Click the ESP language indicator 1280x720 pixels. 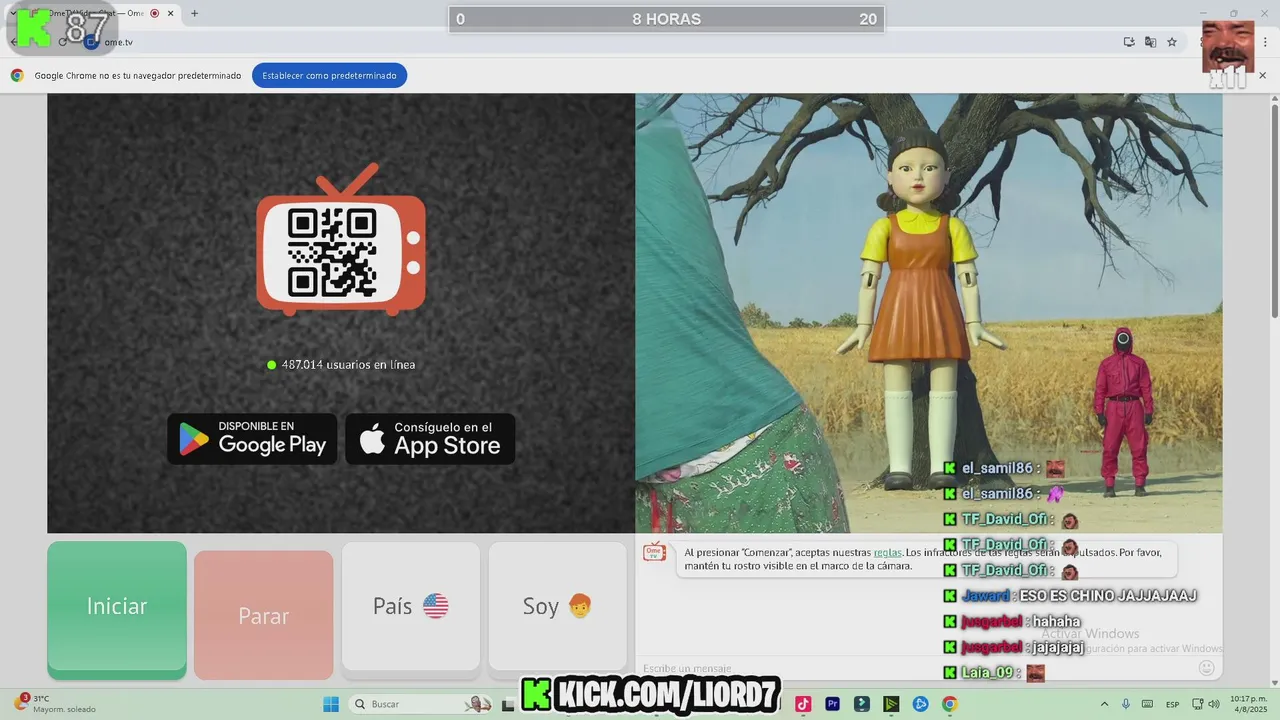(x=1172, y=704)
